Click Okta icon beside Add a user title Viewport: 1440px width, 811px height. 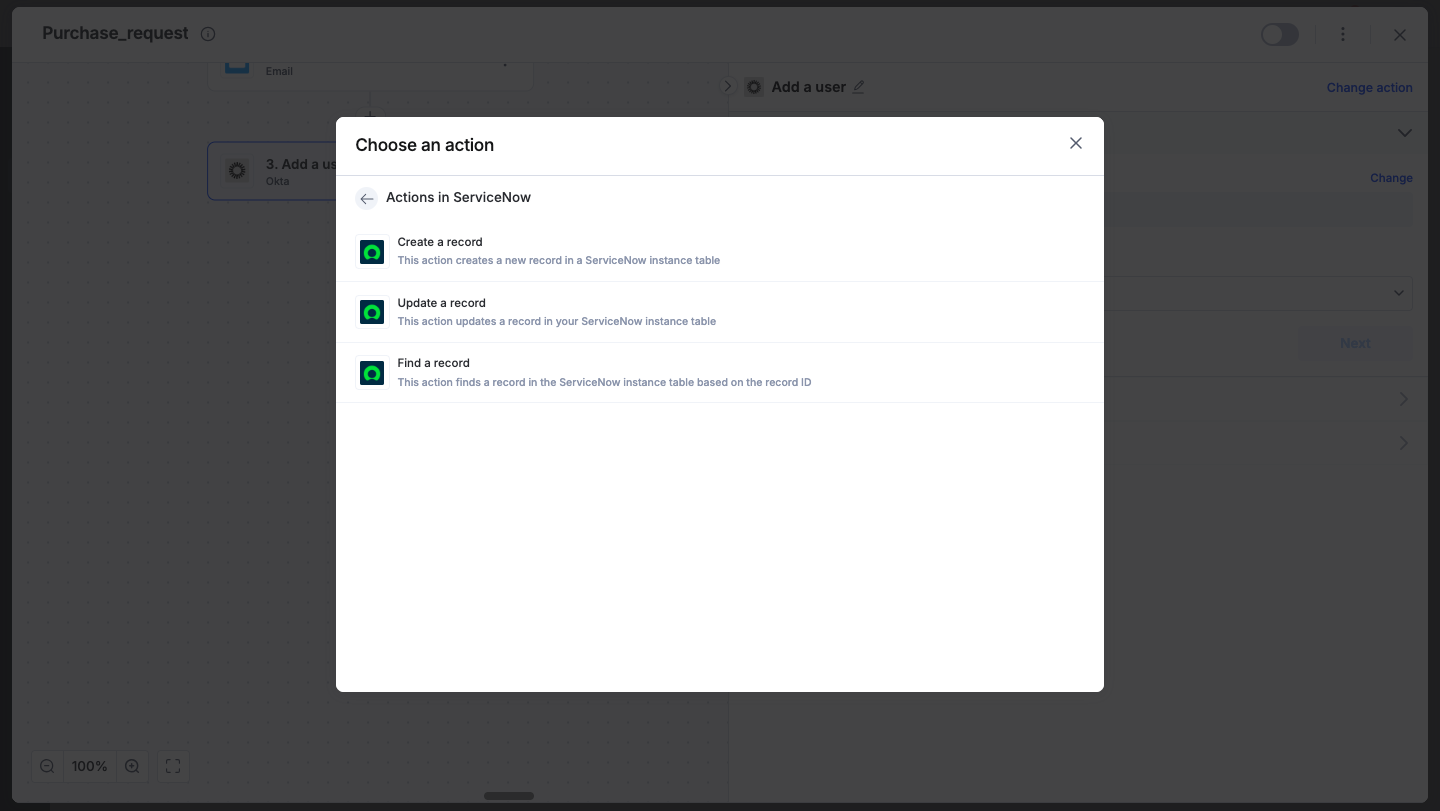click(754, 87)
